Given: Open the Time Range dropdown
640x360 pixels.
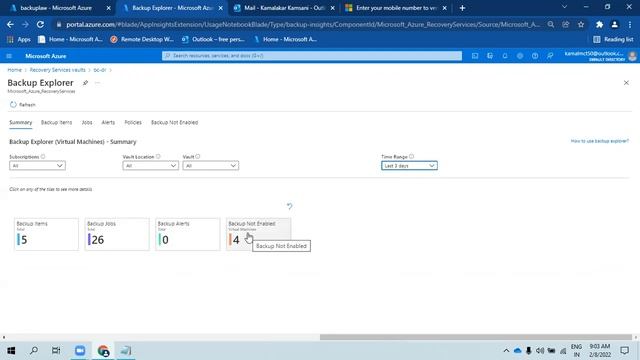Looking at the screenshot, I should pos(409,166).
